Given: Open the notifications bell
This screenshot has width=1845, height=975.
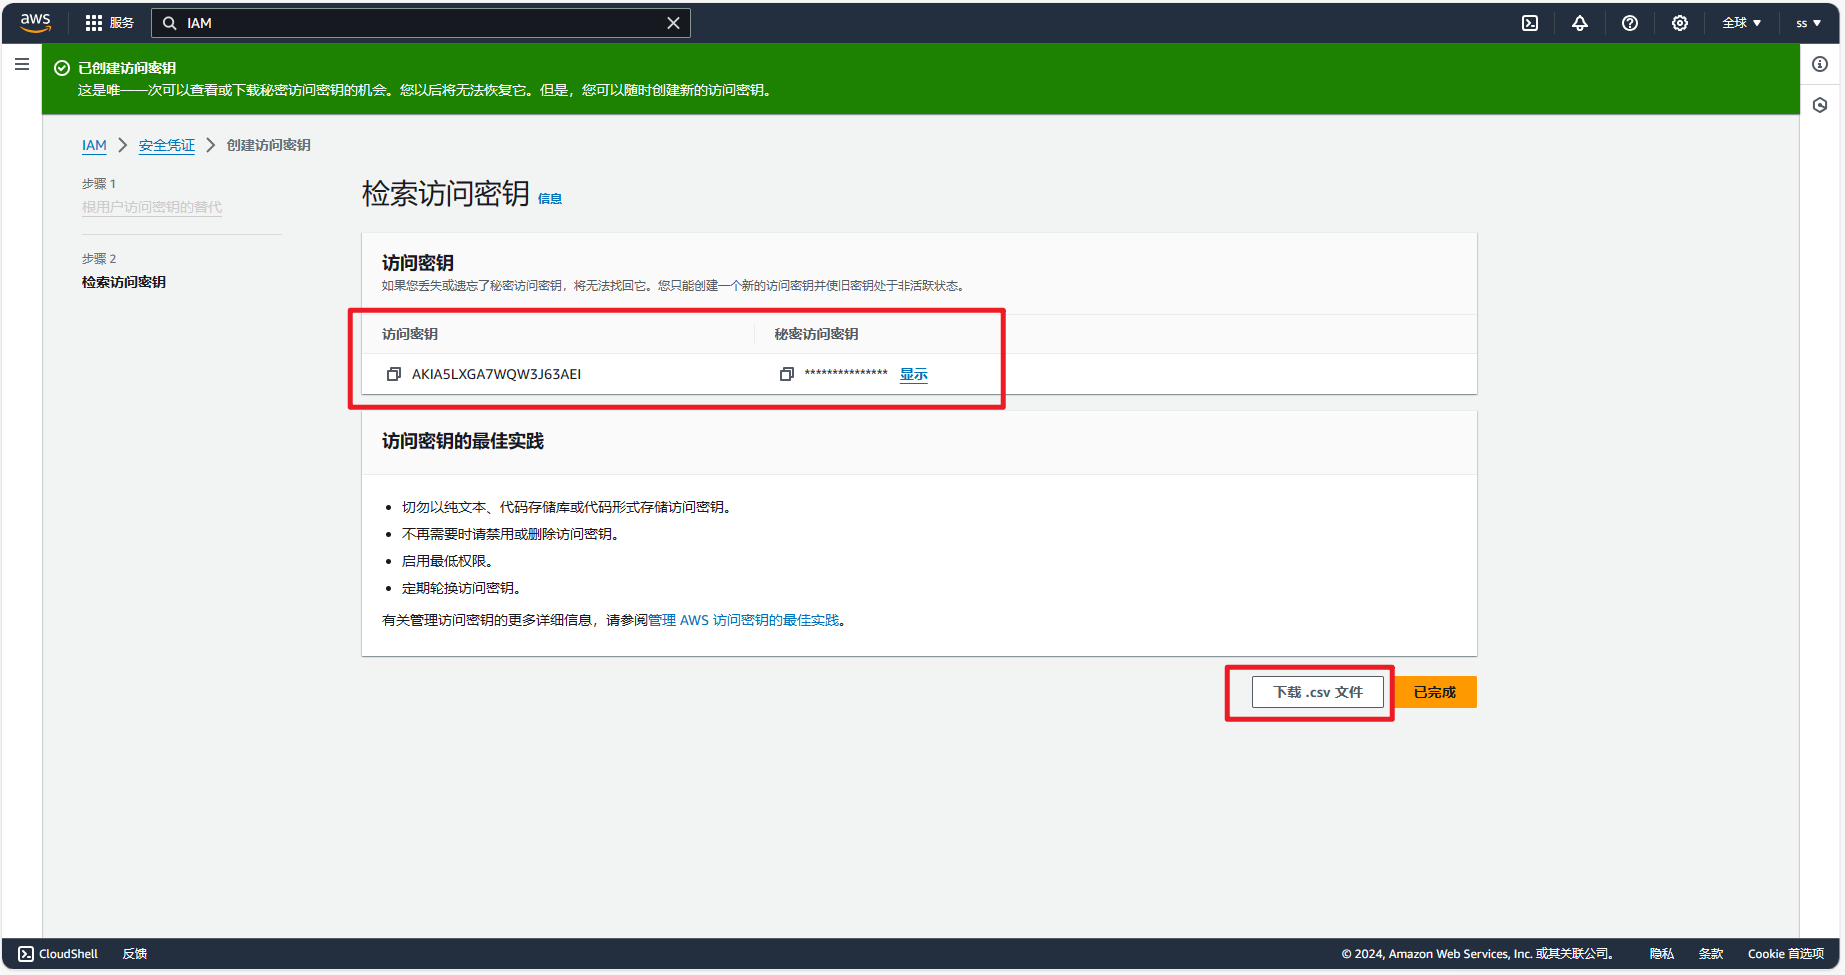Looking at the screenshot, I should pos(1580,23).
